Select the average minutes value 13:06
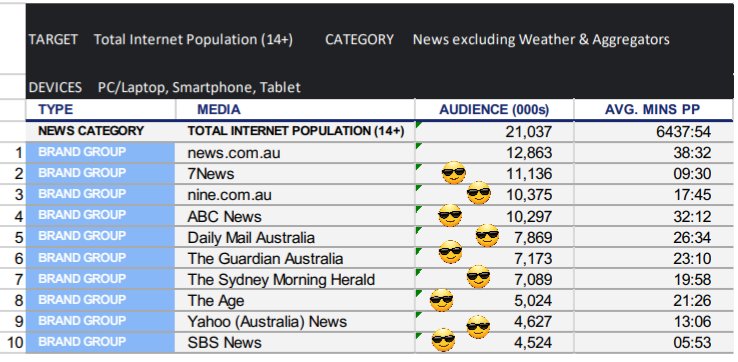 (x=692, y=322)
